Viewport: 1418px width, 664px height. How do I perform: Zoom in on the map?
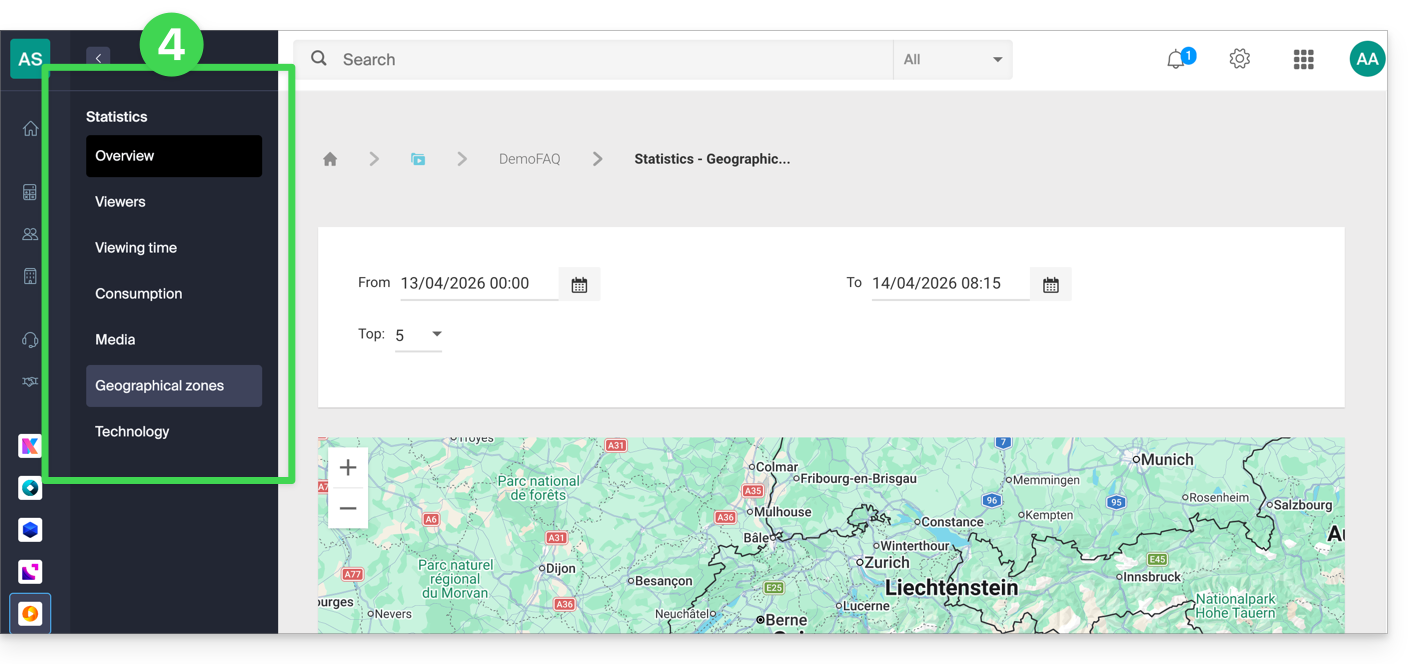pyautogui.click(x=348, y=468)
